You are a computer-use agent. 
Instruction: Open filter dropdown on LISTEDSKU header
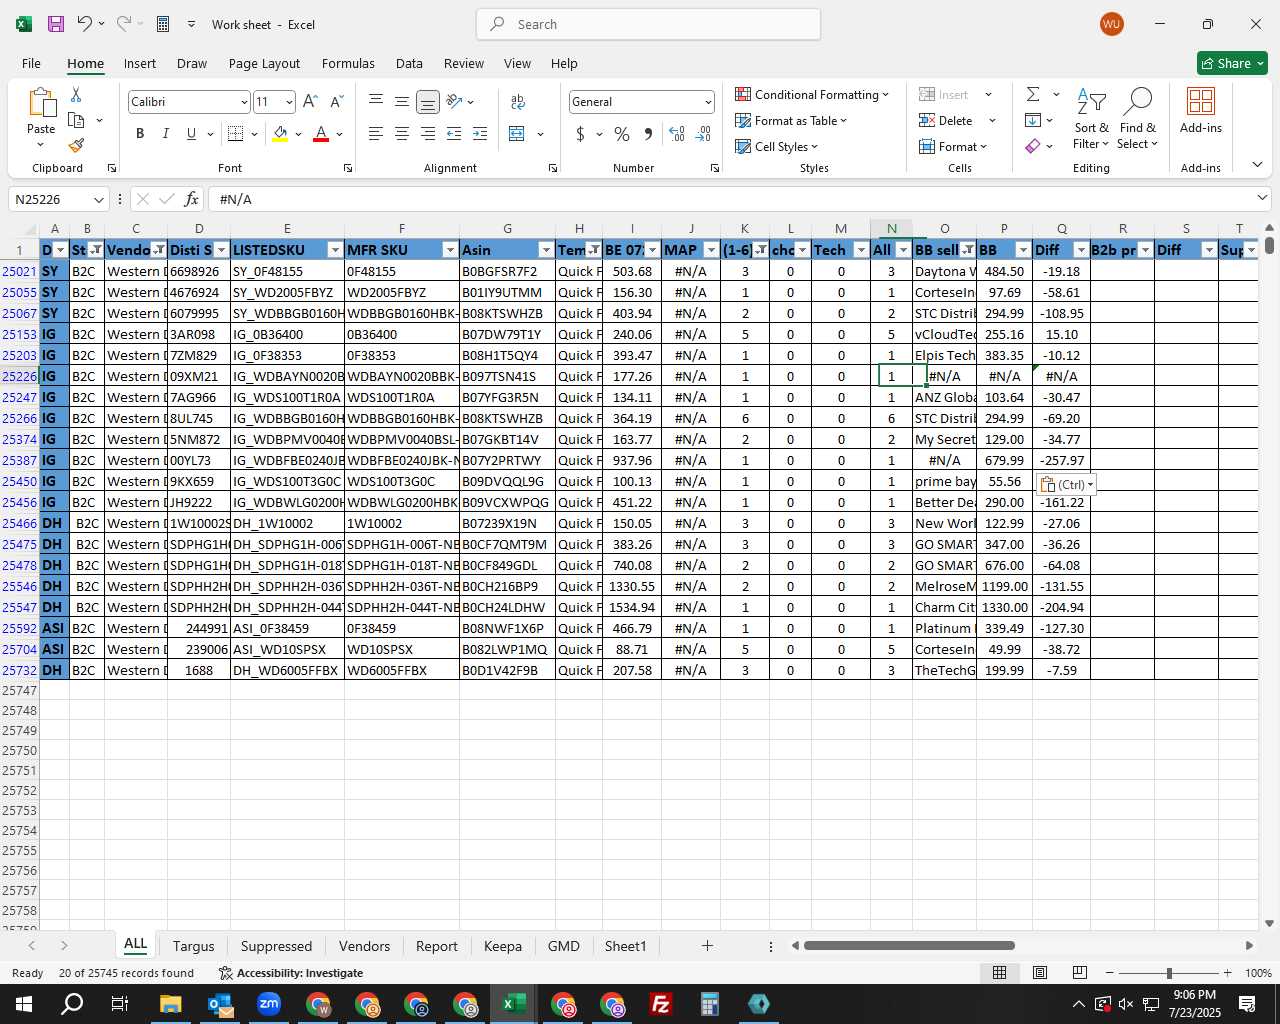tap(335, 250)
